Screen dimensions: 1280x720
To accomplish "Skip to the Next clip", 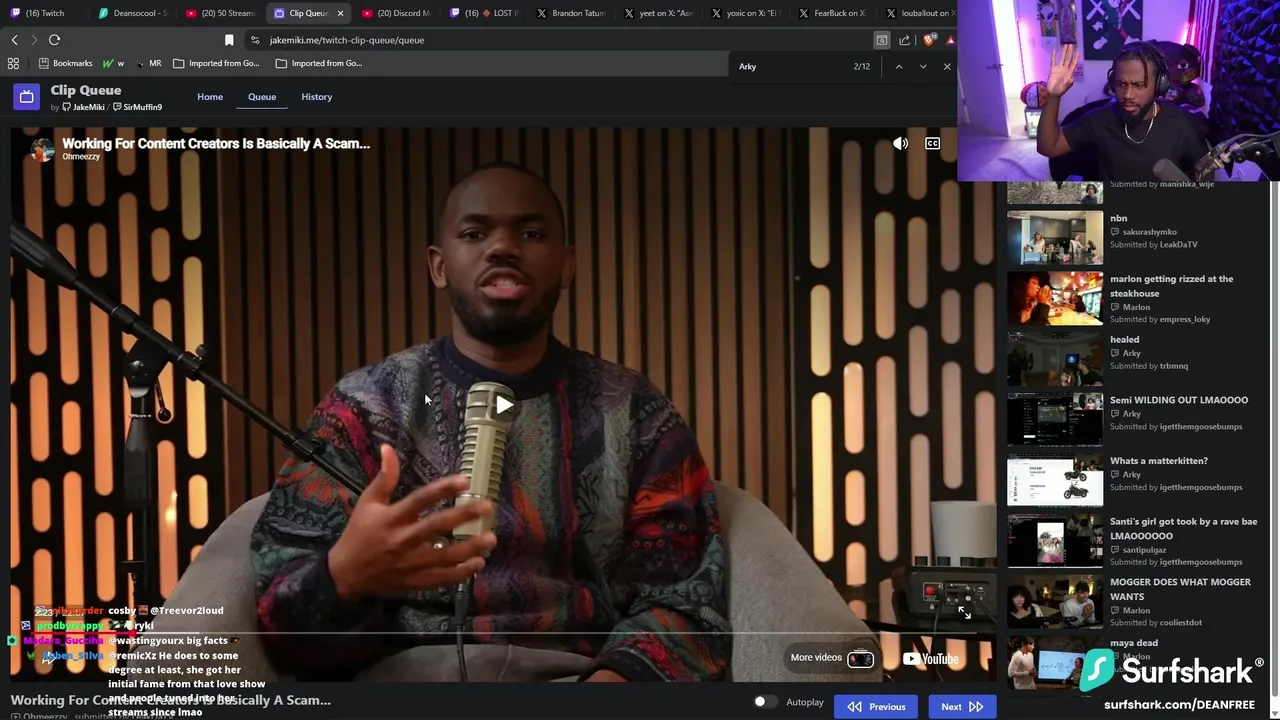I will pyautogui.click(x=961, y=707).
